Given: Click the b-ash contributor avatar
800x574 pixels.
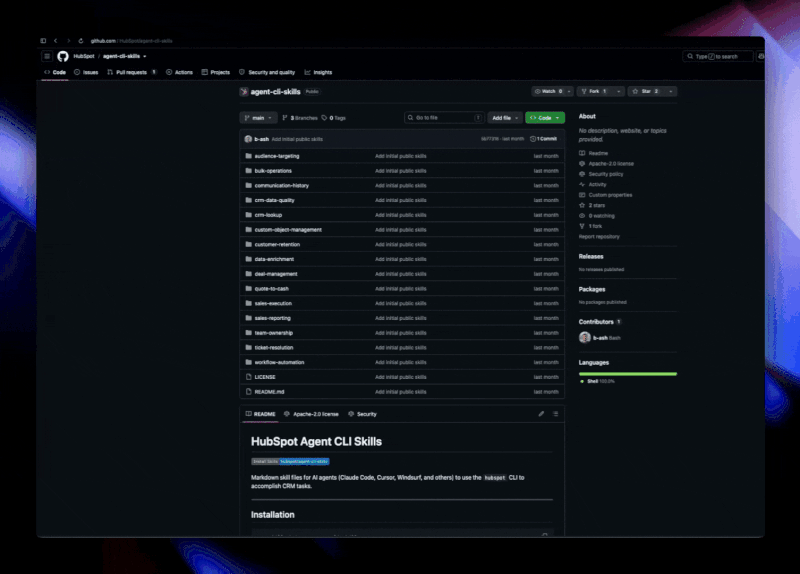Looking at the screenshot, I should point(585,337).
